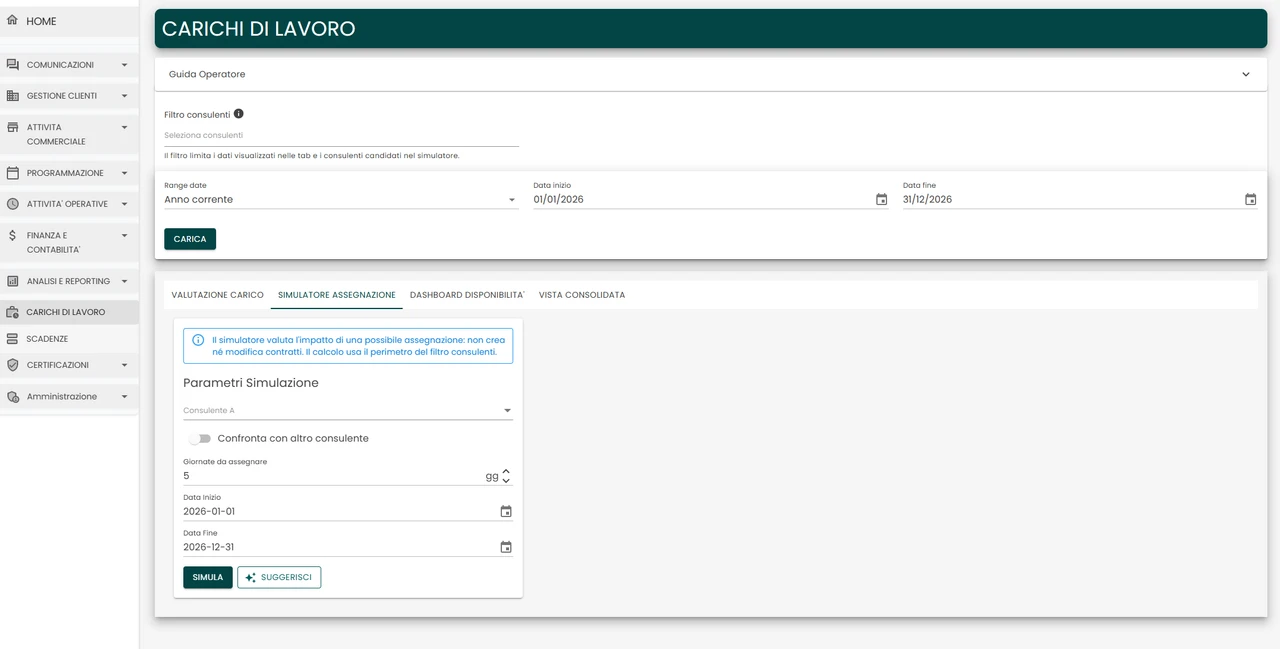
Task: Click the Scadenze sidebar icon
Action: click(x=12, y=339)
